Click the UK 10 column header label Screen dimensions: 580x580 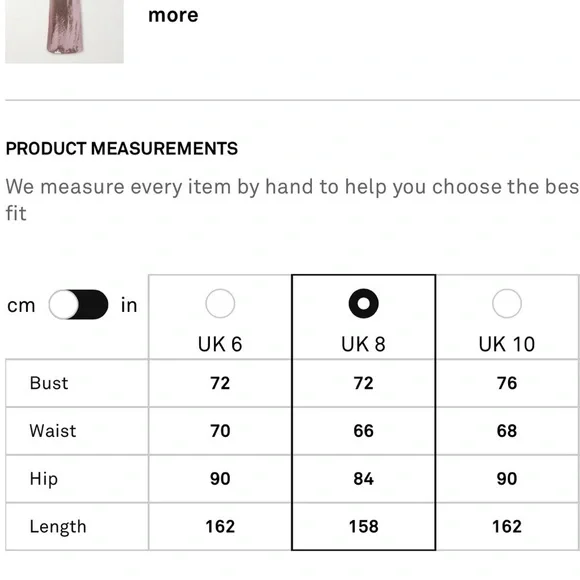pyautogui.click(x=507, y=344)
